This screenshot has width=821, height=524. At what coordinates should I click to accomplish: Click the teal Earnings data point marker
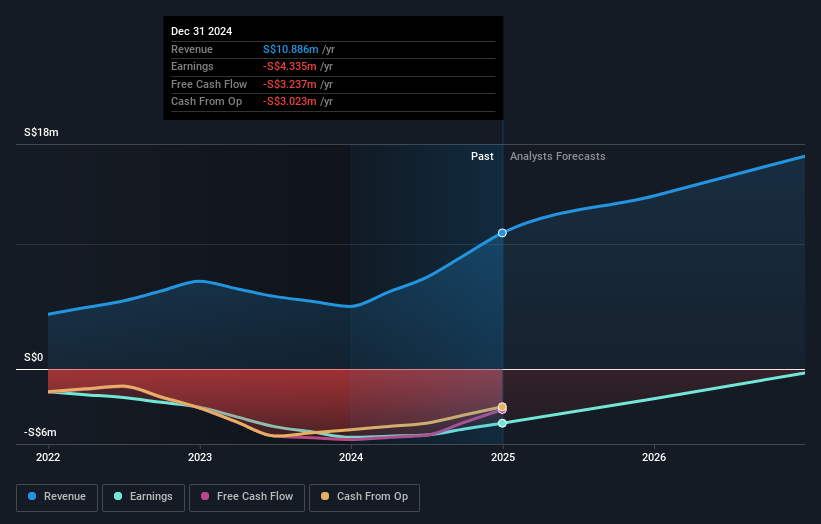(502, 423)
